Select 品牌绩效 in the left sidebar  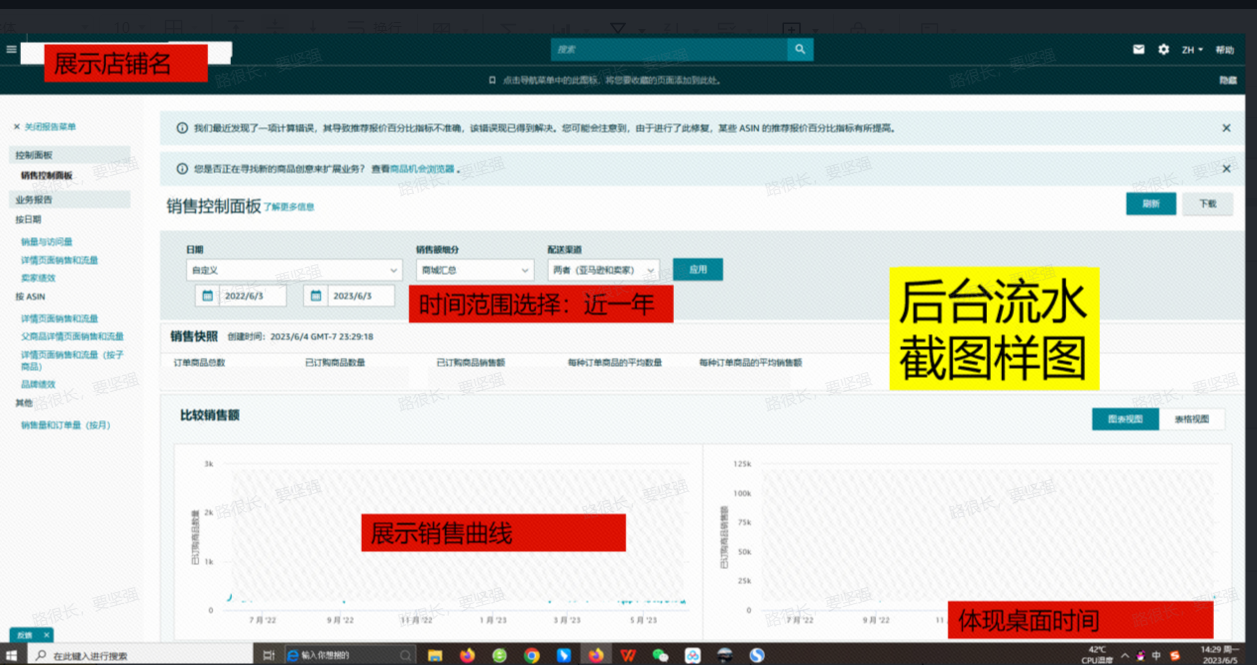click(x=36, y=383)
